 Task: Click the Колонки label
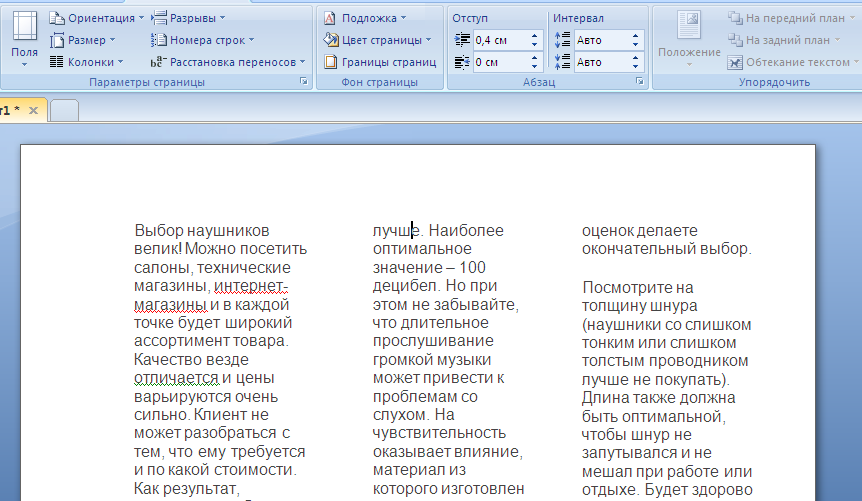(x=91, y=62)
